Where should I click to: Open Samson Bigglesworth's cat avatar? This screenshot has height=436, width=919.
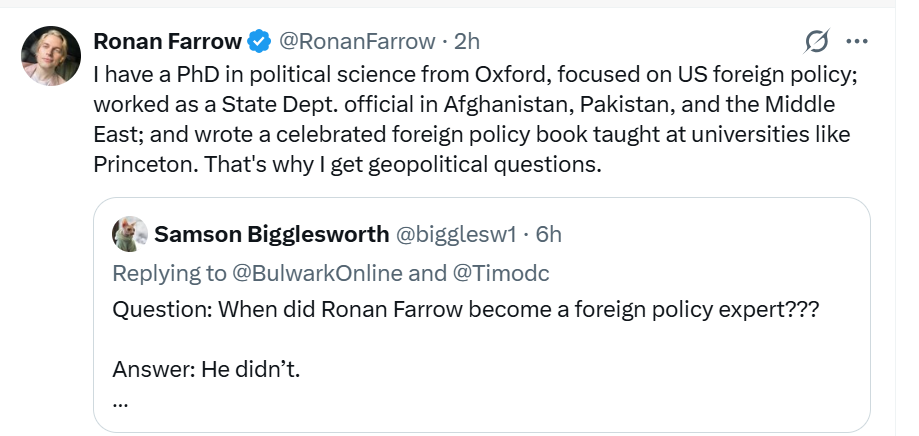pyautogui.click(x=129, y=234)
